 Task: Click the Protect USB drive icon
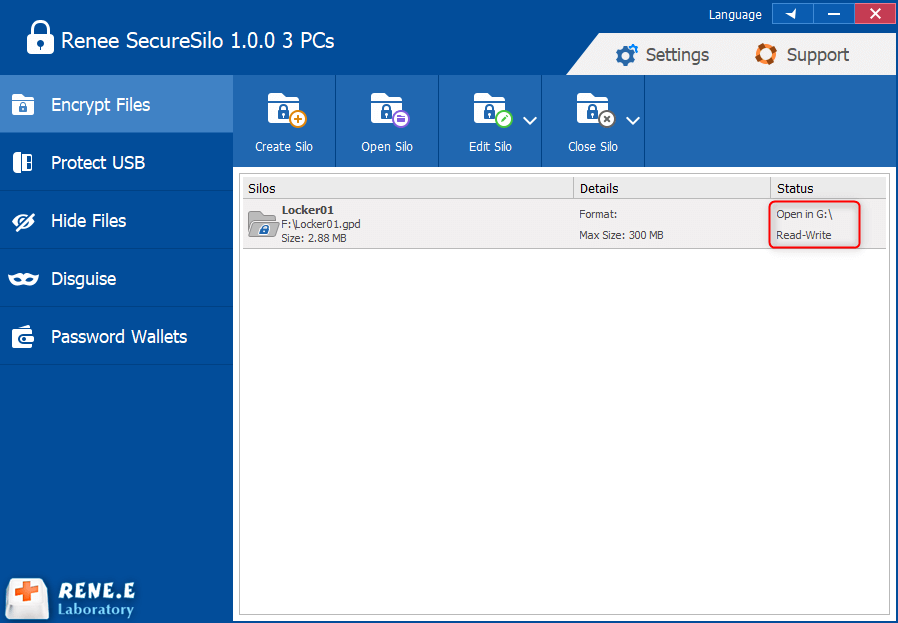tap(23, 163)
